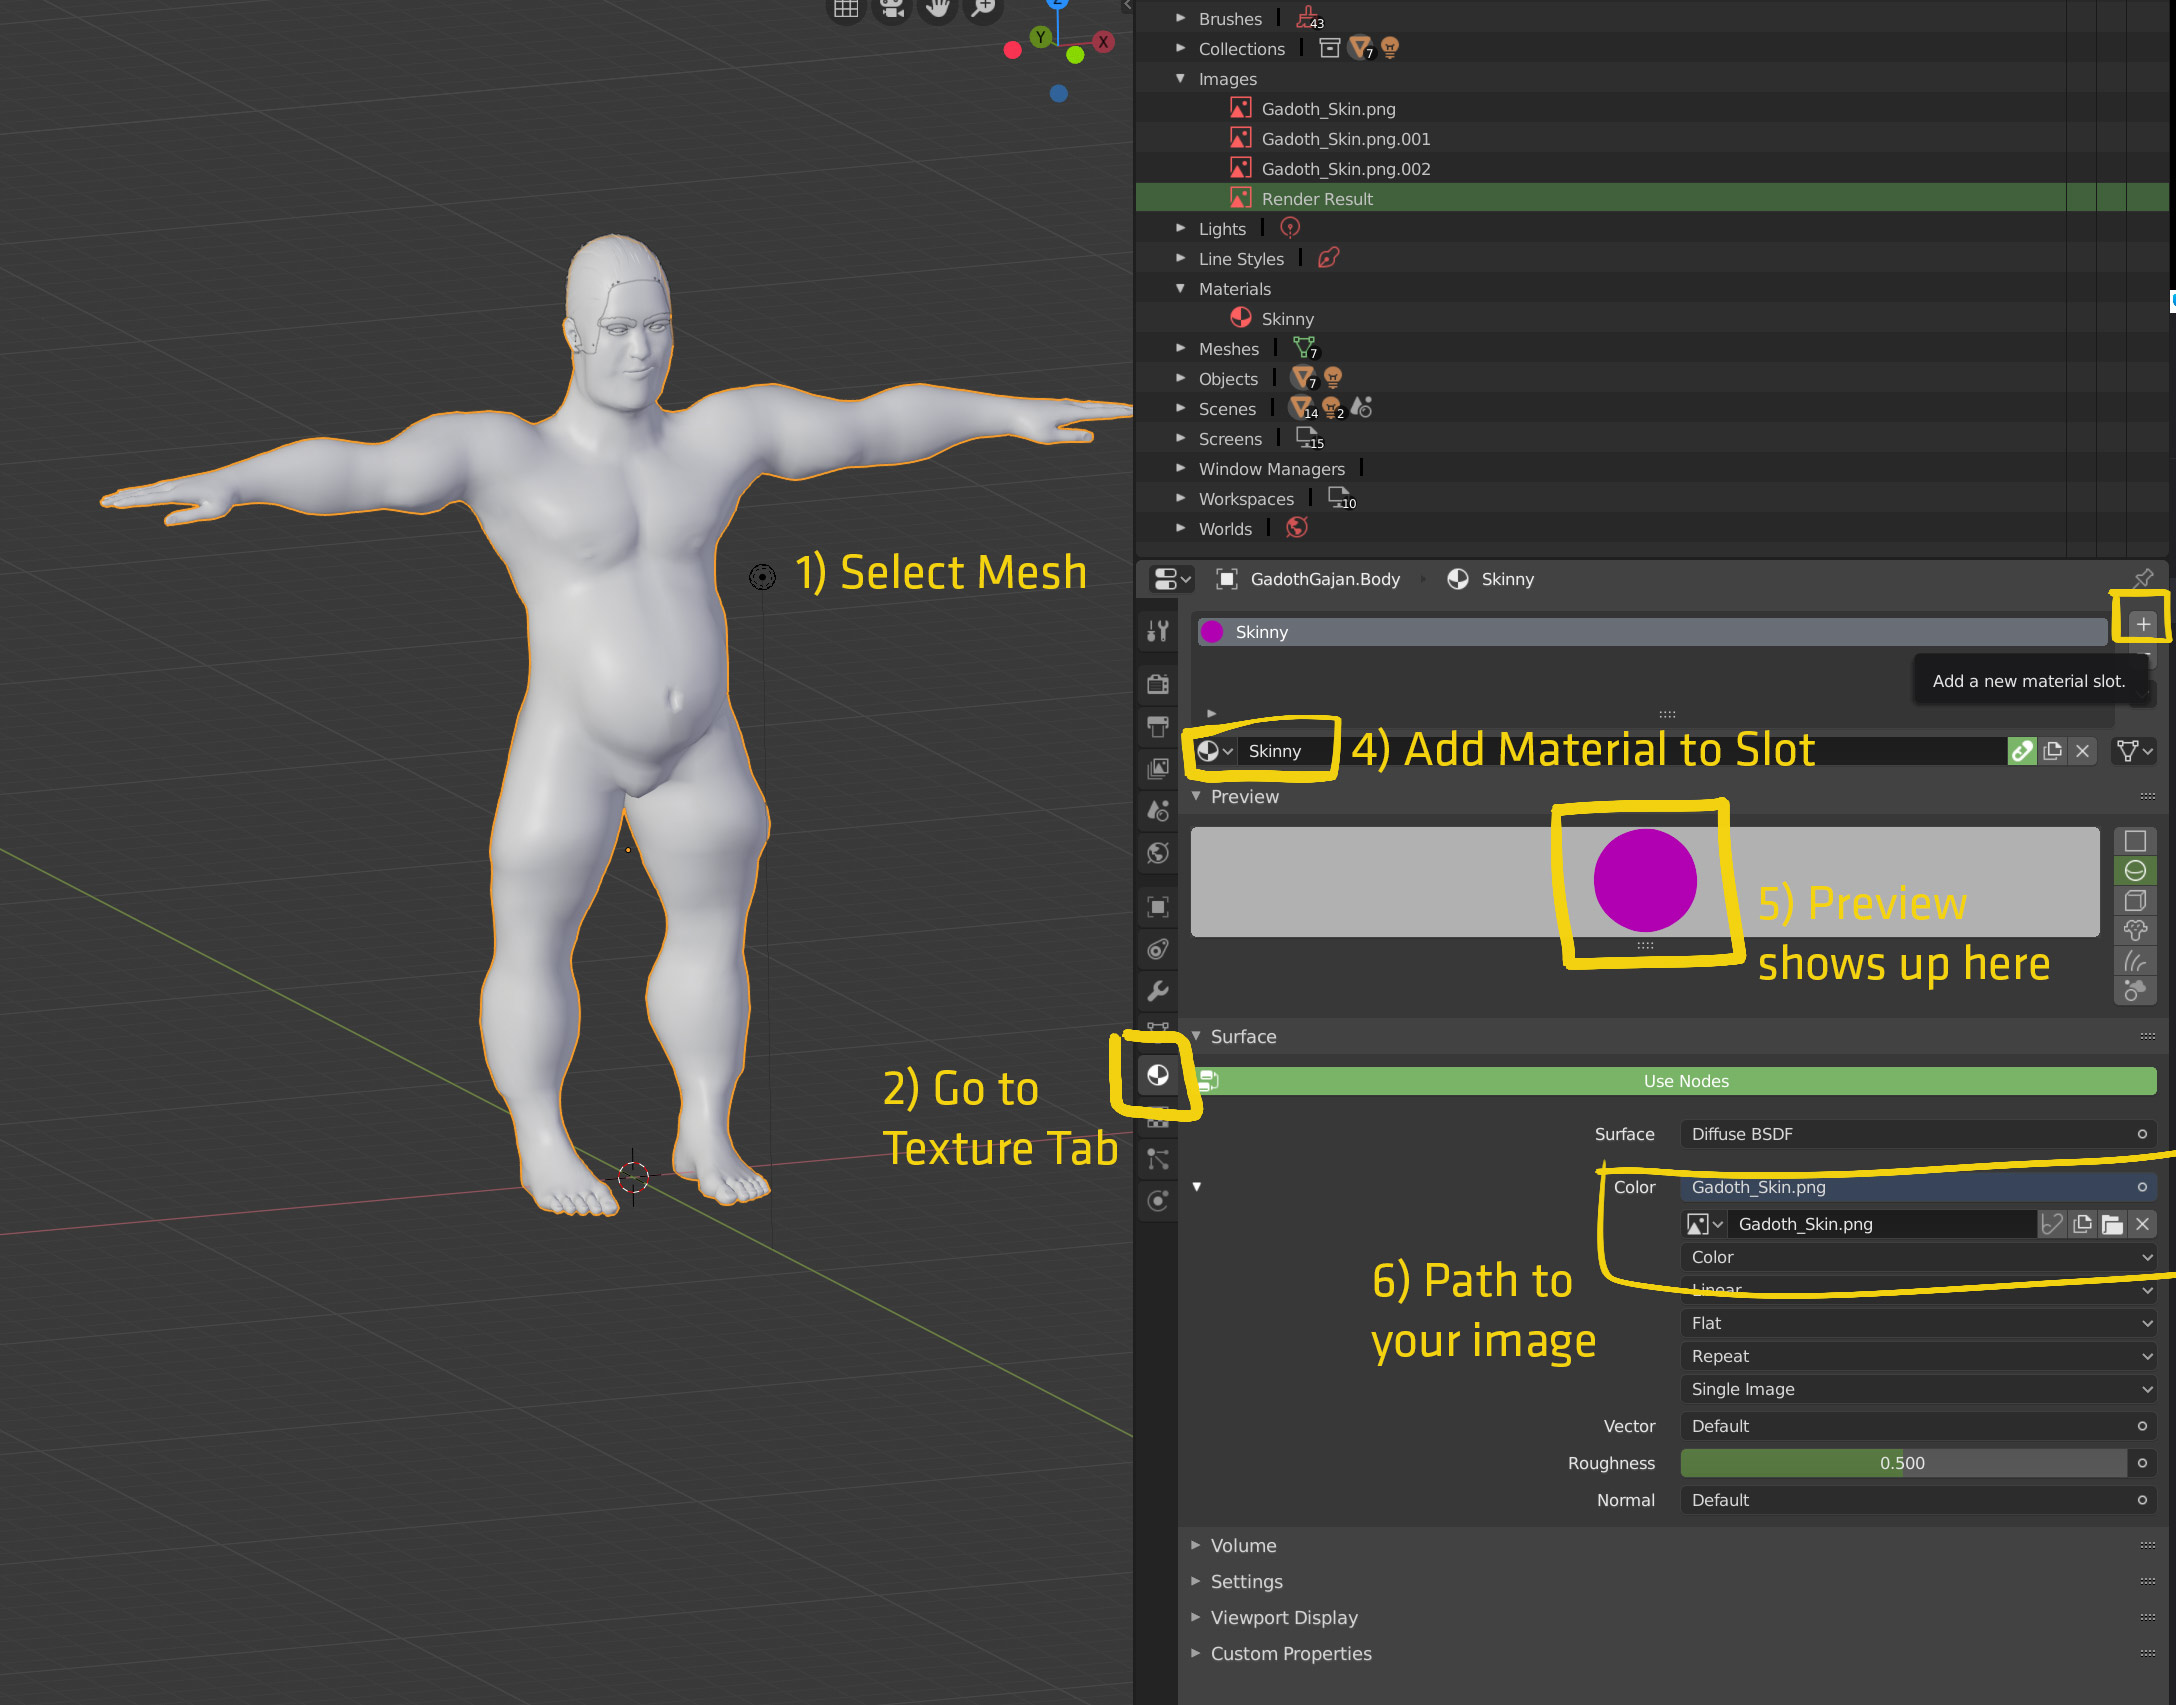This screenshot has height=1705, width=2176.
Task: Open the Tool properties tab
Action: (1158, 631)
